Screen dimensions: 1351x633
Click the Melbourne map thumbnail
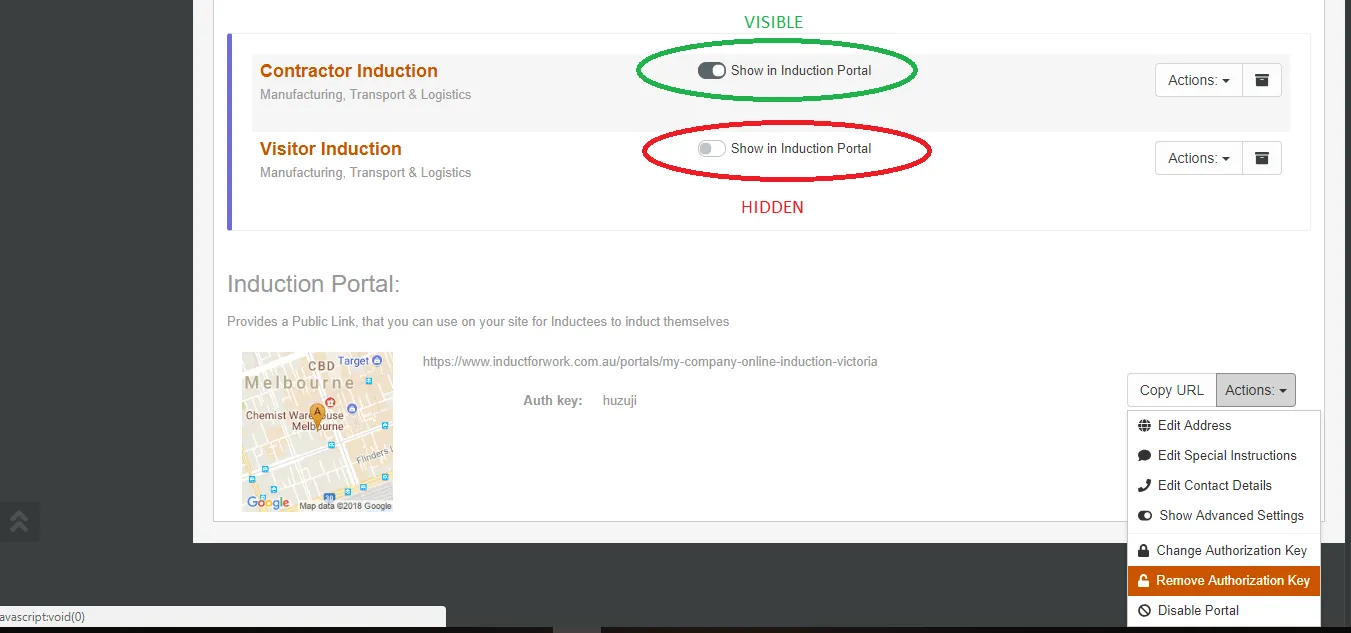pos(317,432)
